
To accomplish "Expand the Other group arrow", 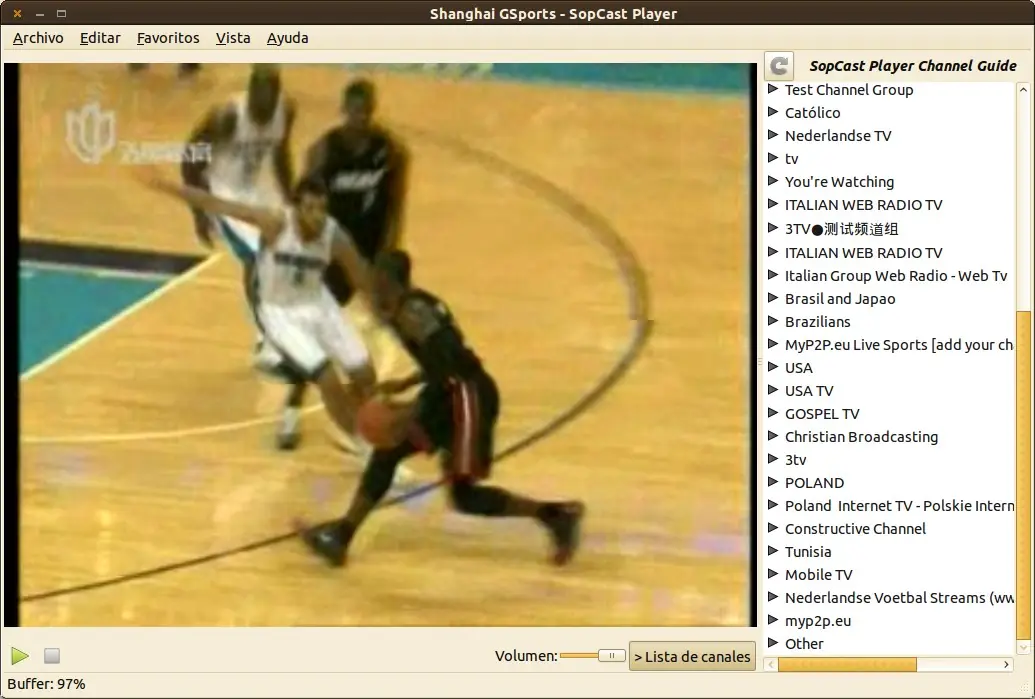I will pyautogui.click(x=773, y=643).
